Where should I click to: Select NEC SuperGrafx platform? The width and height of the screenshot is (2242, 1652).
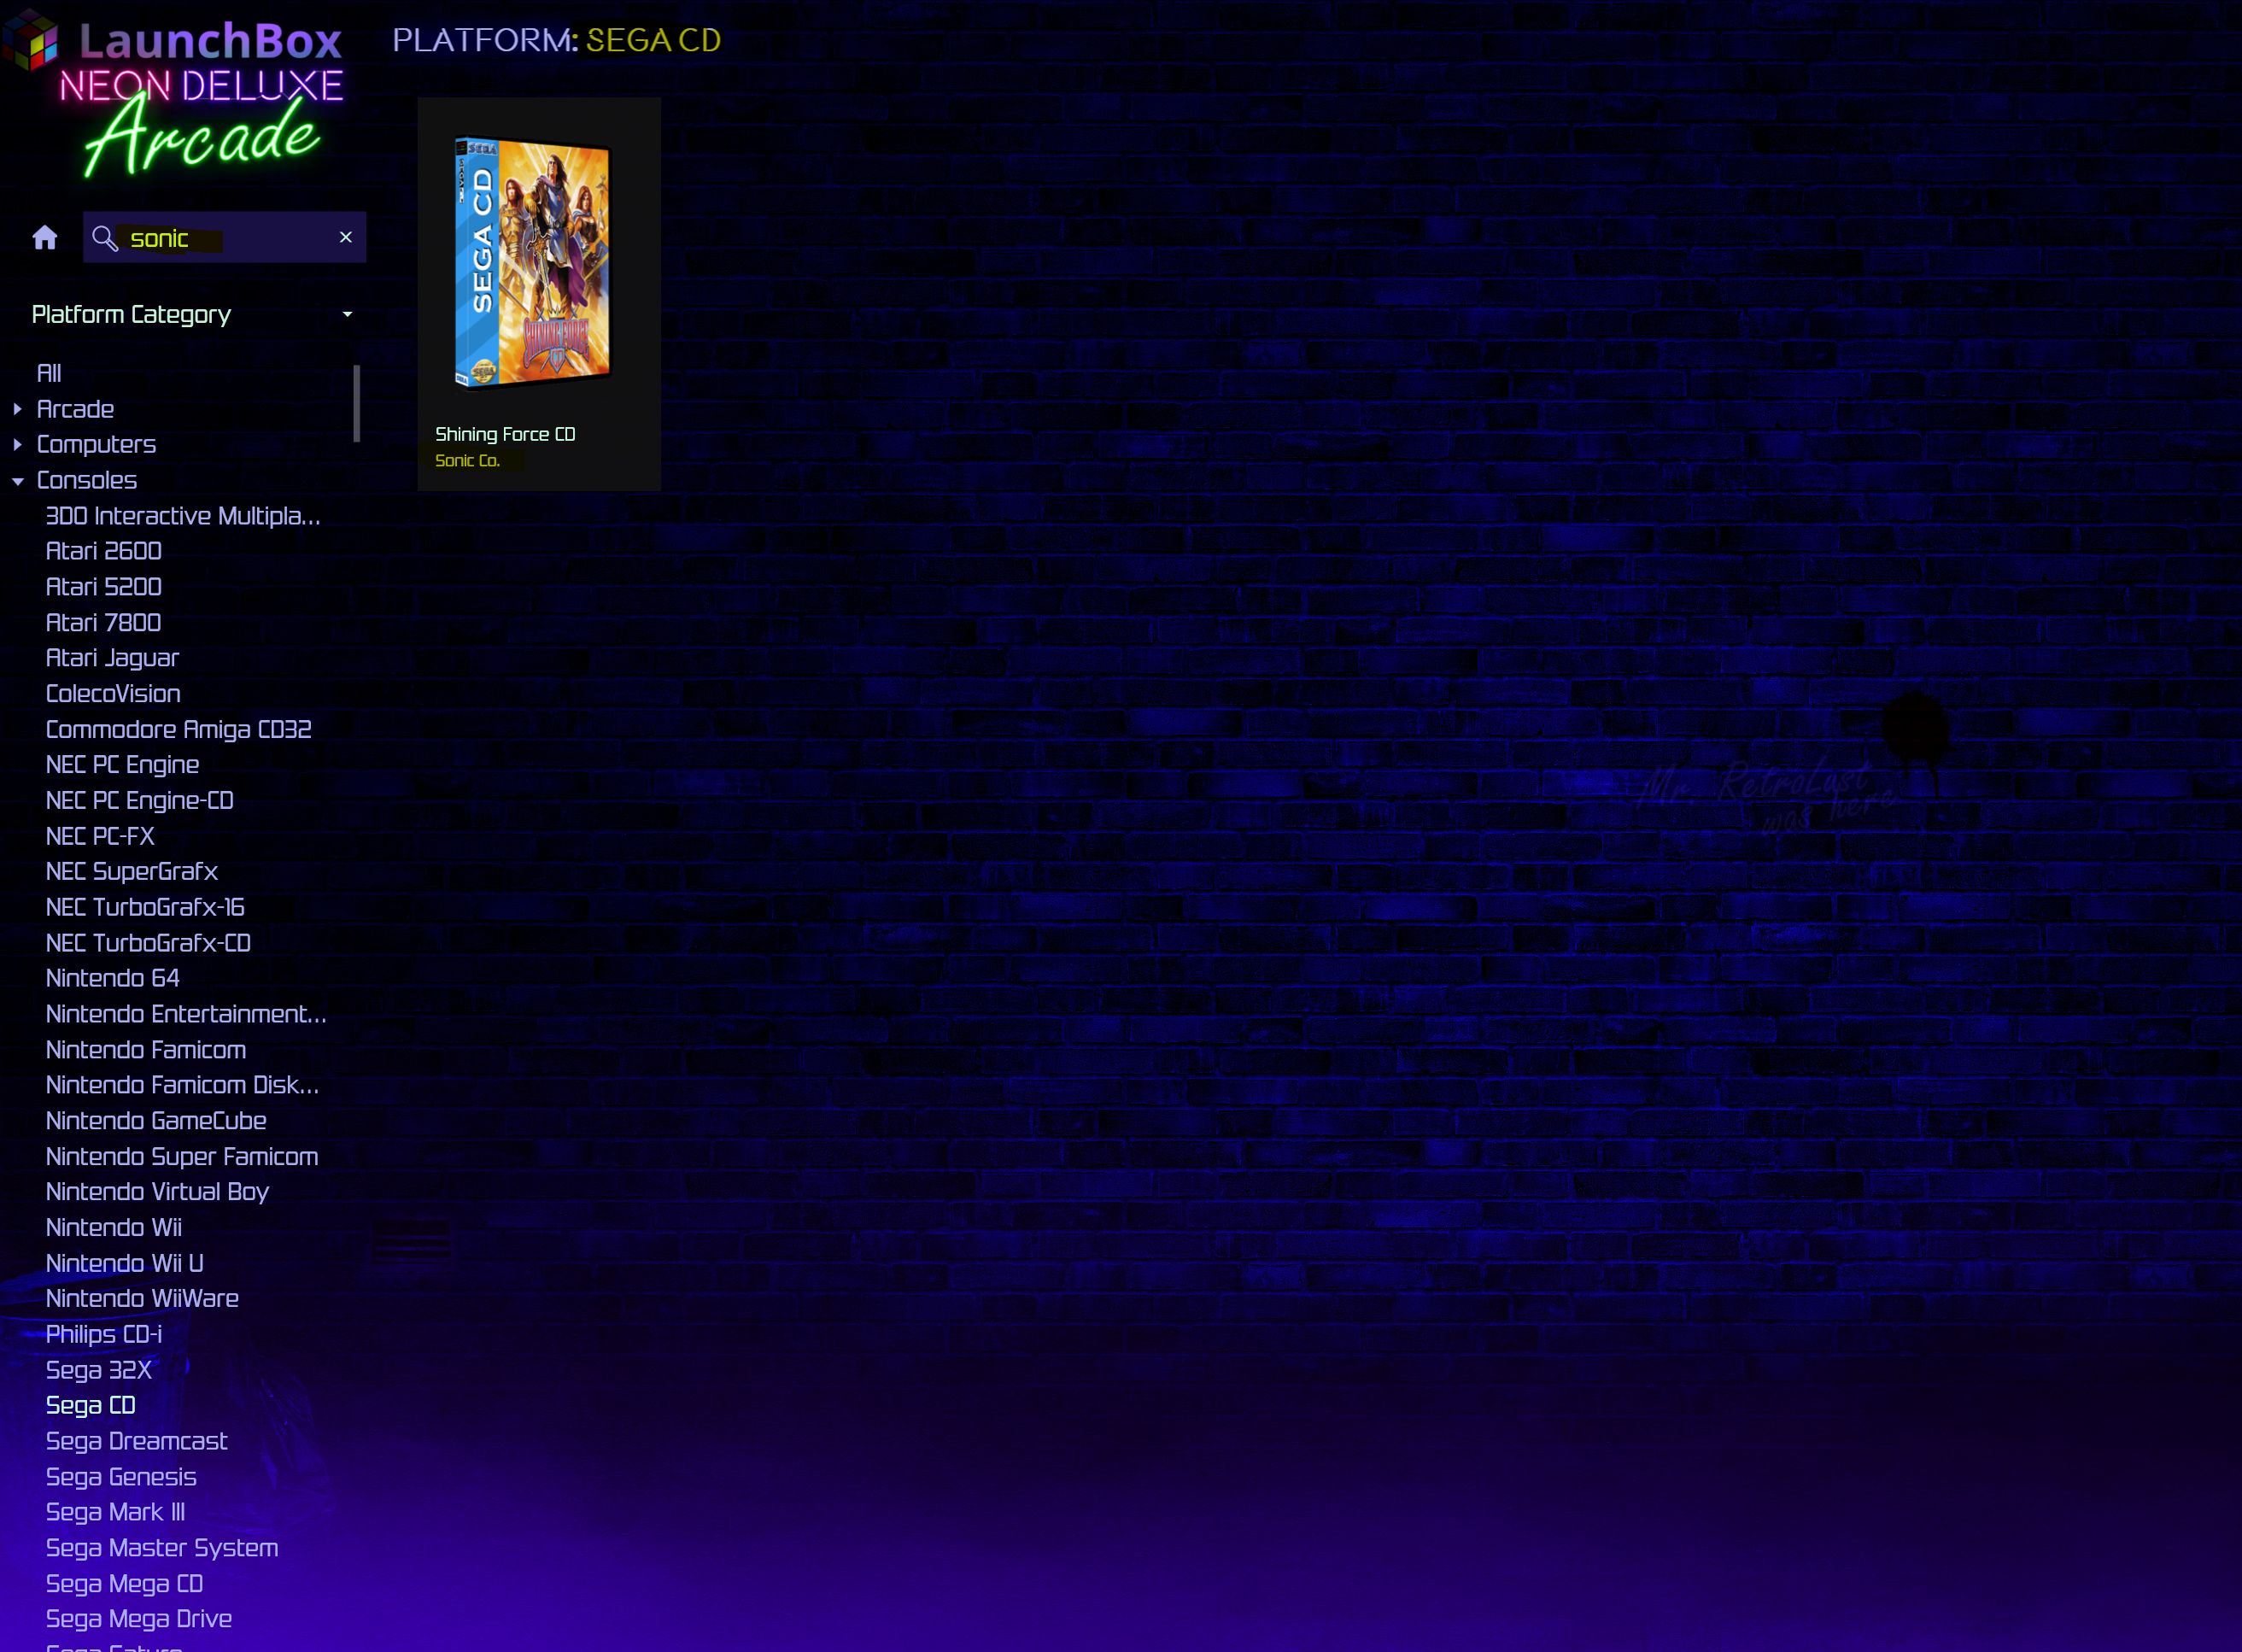click(132, 872)
